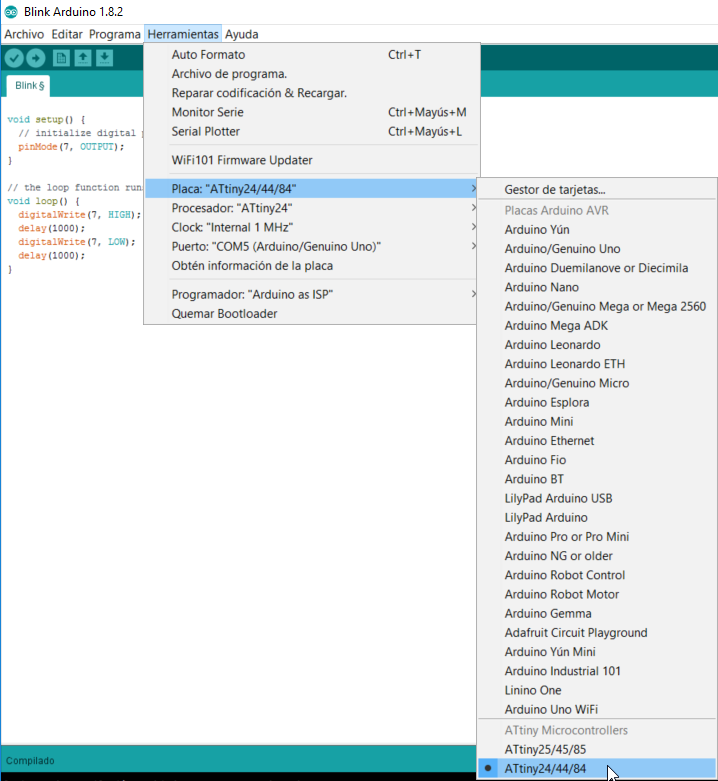Viewport: 718px width, 781px height.
Task: Choose Archivo de programa
Action: click(312, 74)
